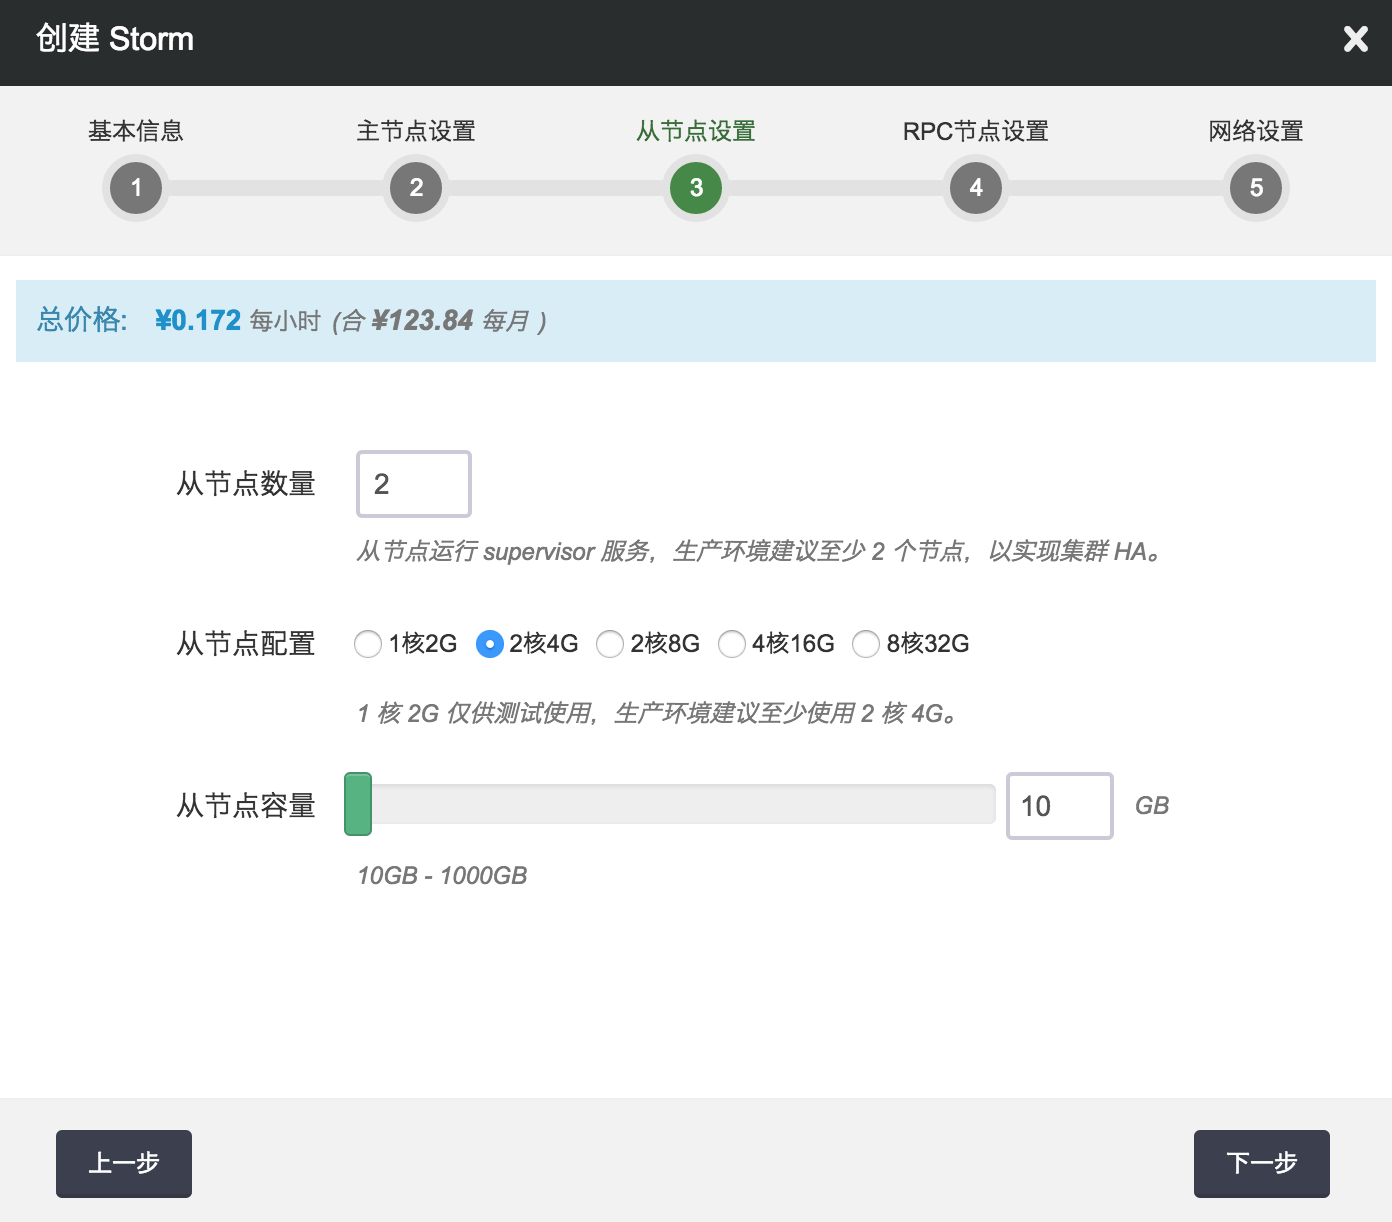
Task: Select the 2核8G configuration
Action: pyautogui.click(x=610, y=644)
